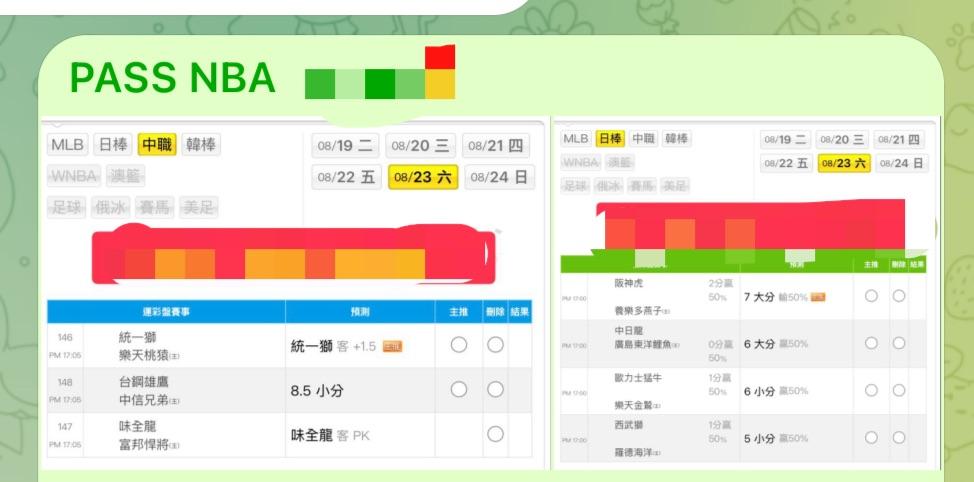
Task: Pick date 08/20 三 in the left panel
Action: point(421,147)
